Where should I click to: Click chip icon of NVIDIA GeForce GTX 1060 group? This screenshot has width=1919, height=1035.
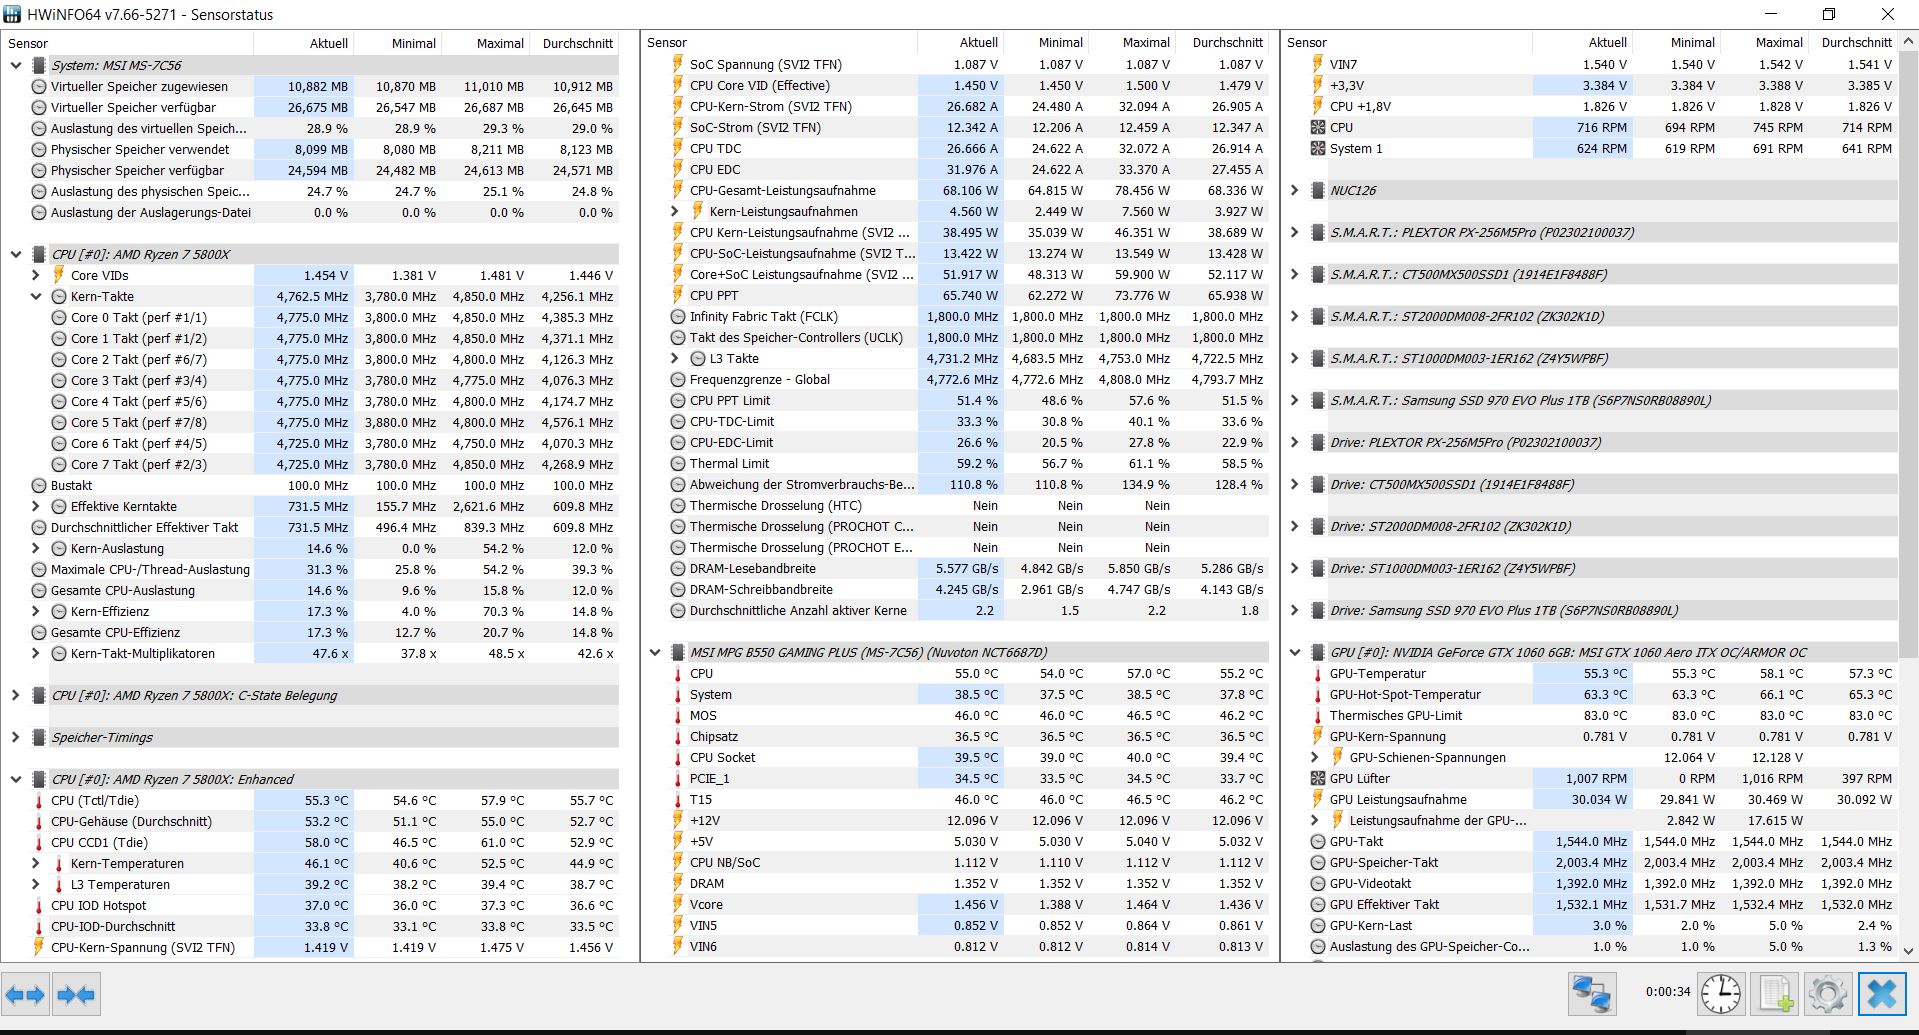tap(1318, 652)
